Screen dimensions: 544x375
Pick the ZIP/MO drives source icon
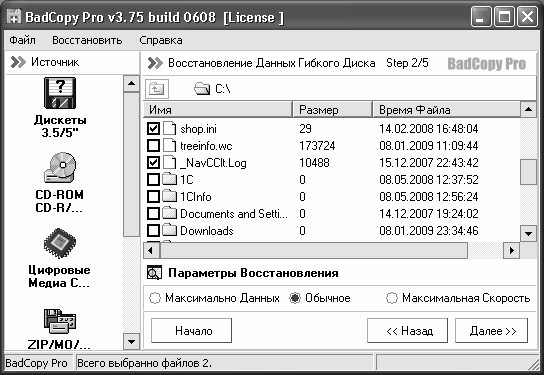(60, 321)
